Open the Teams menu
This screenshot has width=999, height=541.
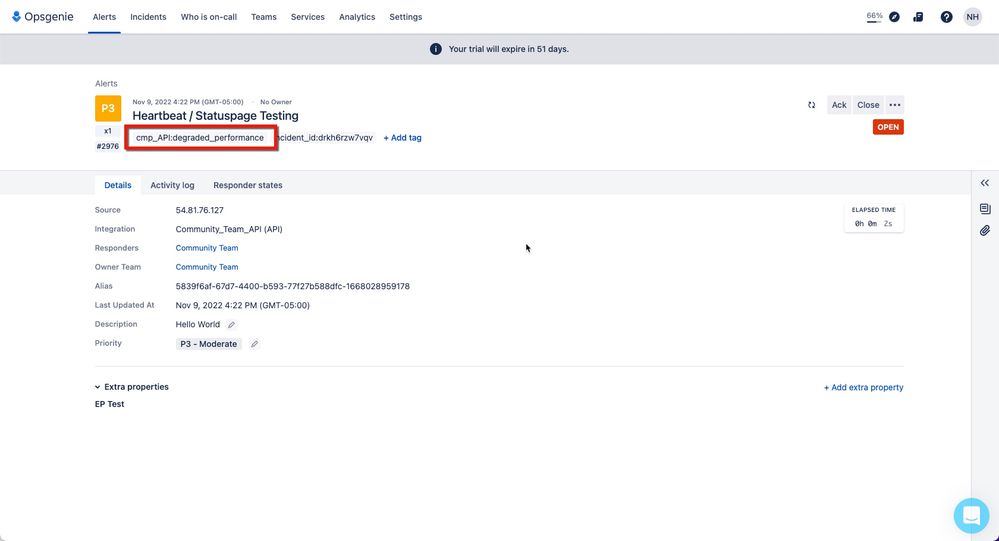pos(264,17)
